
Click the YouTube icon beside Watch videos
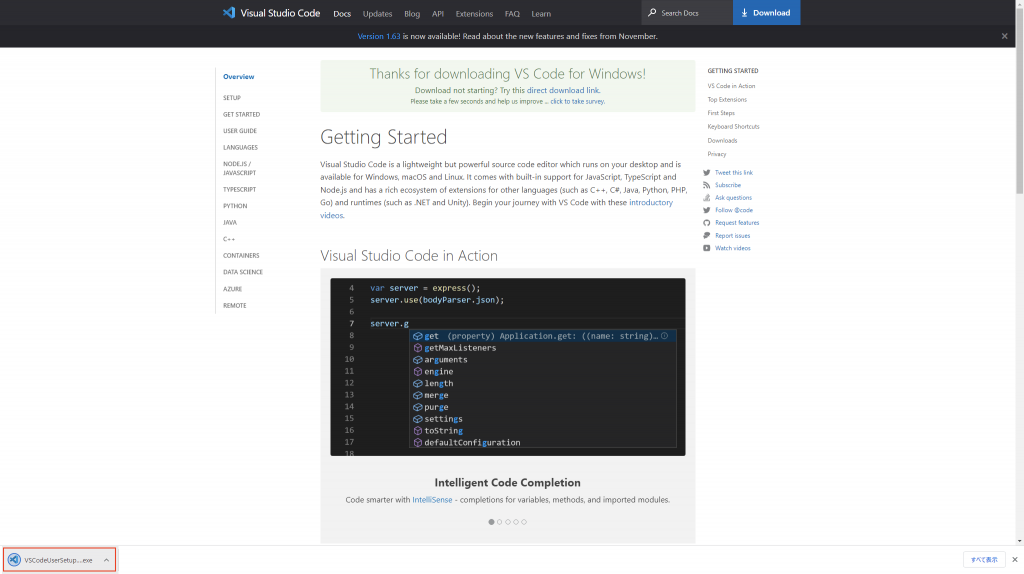coord(707,248)
